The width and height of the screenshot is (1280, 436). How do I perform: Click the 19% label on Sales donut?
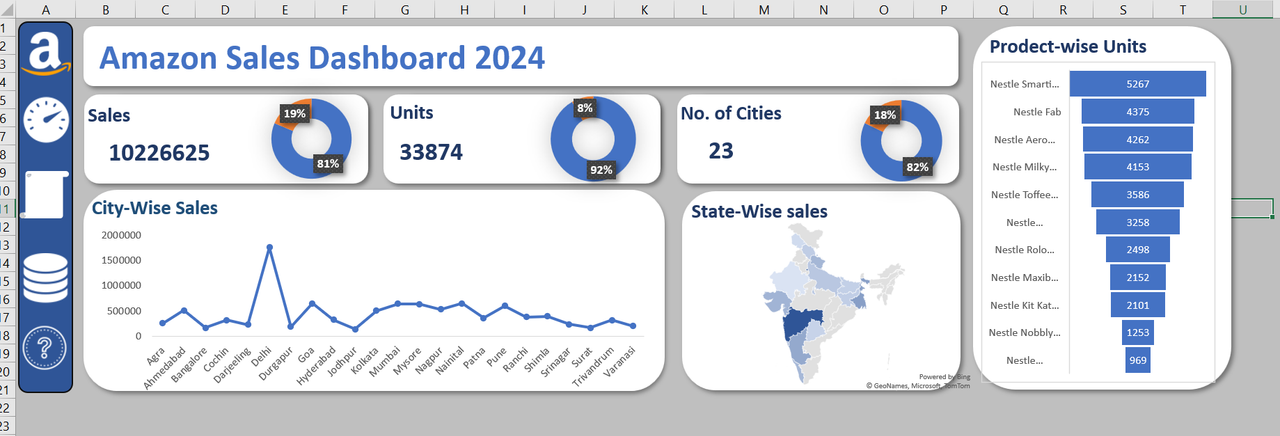tap(294, 114)
